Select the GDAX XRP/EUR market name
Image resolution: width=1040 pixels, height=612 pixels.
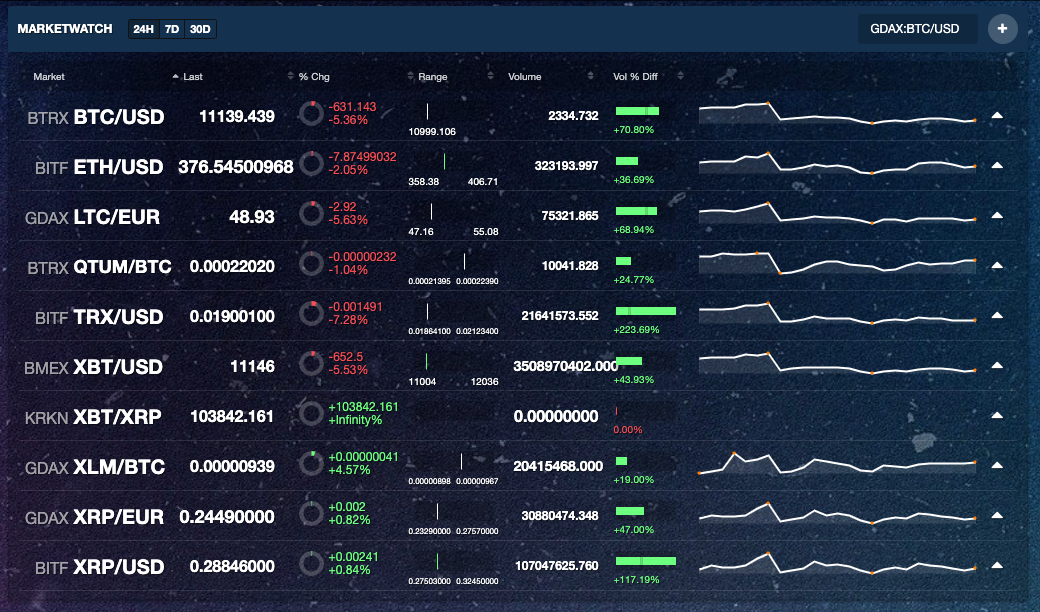pyautogui.click(x=94, y=517)
